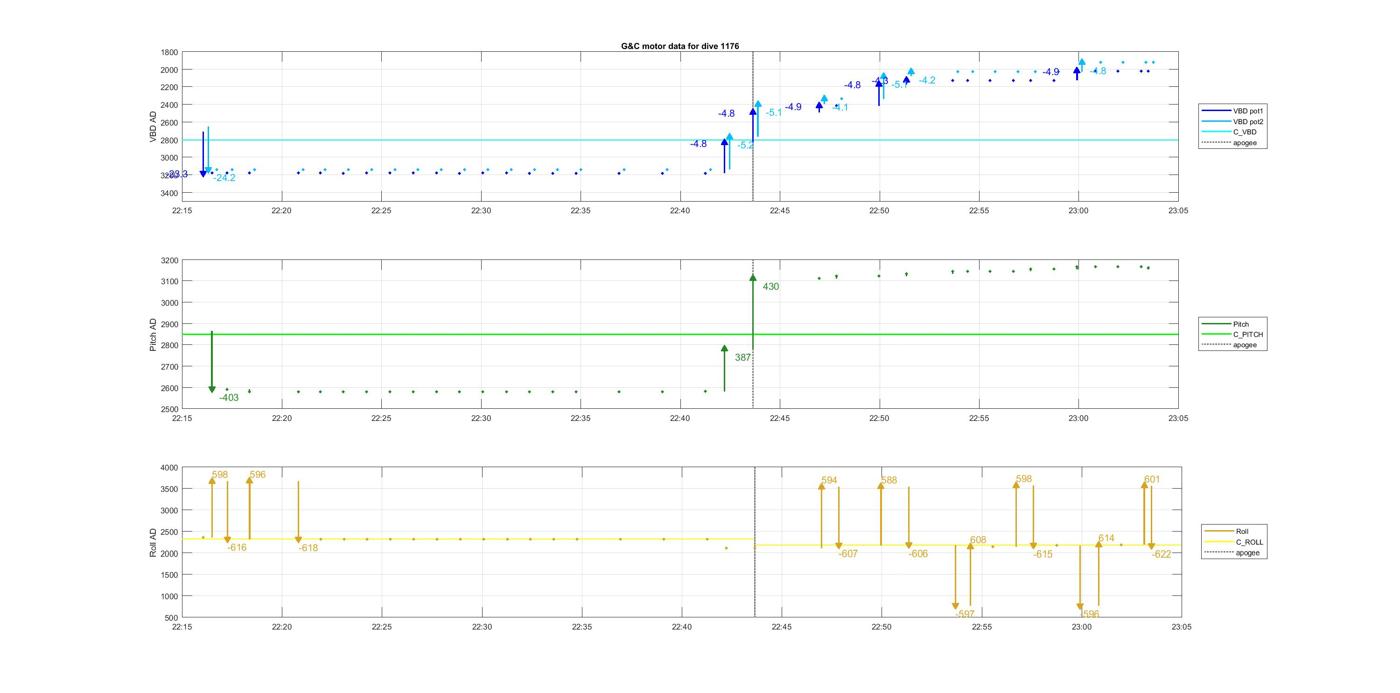Viewport: 1400px width, 693px height.
Task: Click the 2500 tick on the Pitch axis
Action: tap(170, 409)
